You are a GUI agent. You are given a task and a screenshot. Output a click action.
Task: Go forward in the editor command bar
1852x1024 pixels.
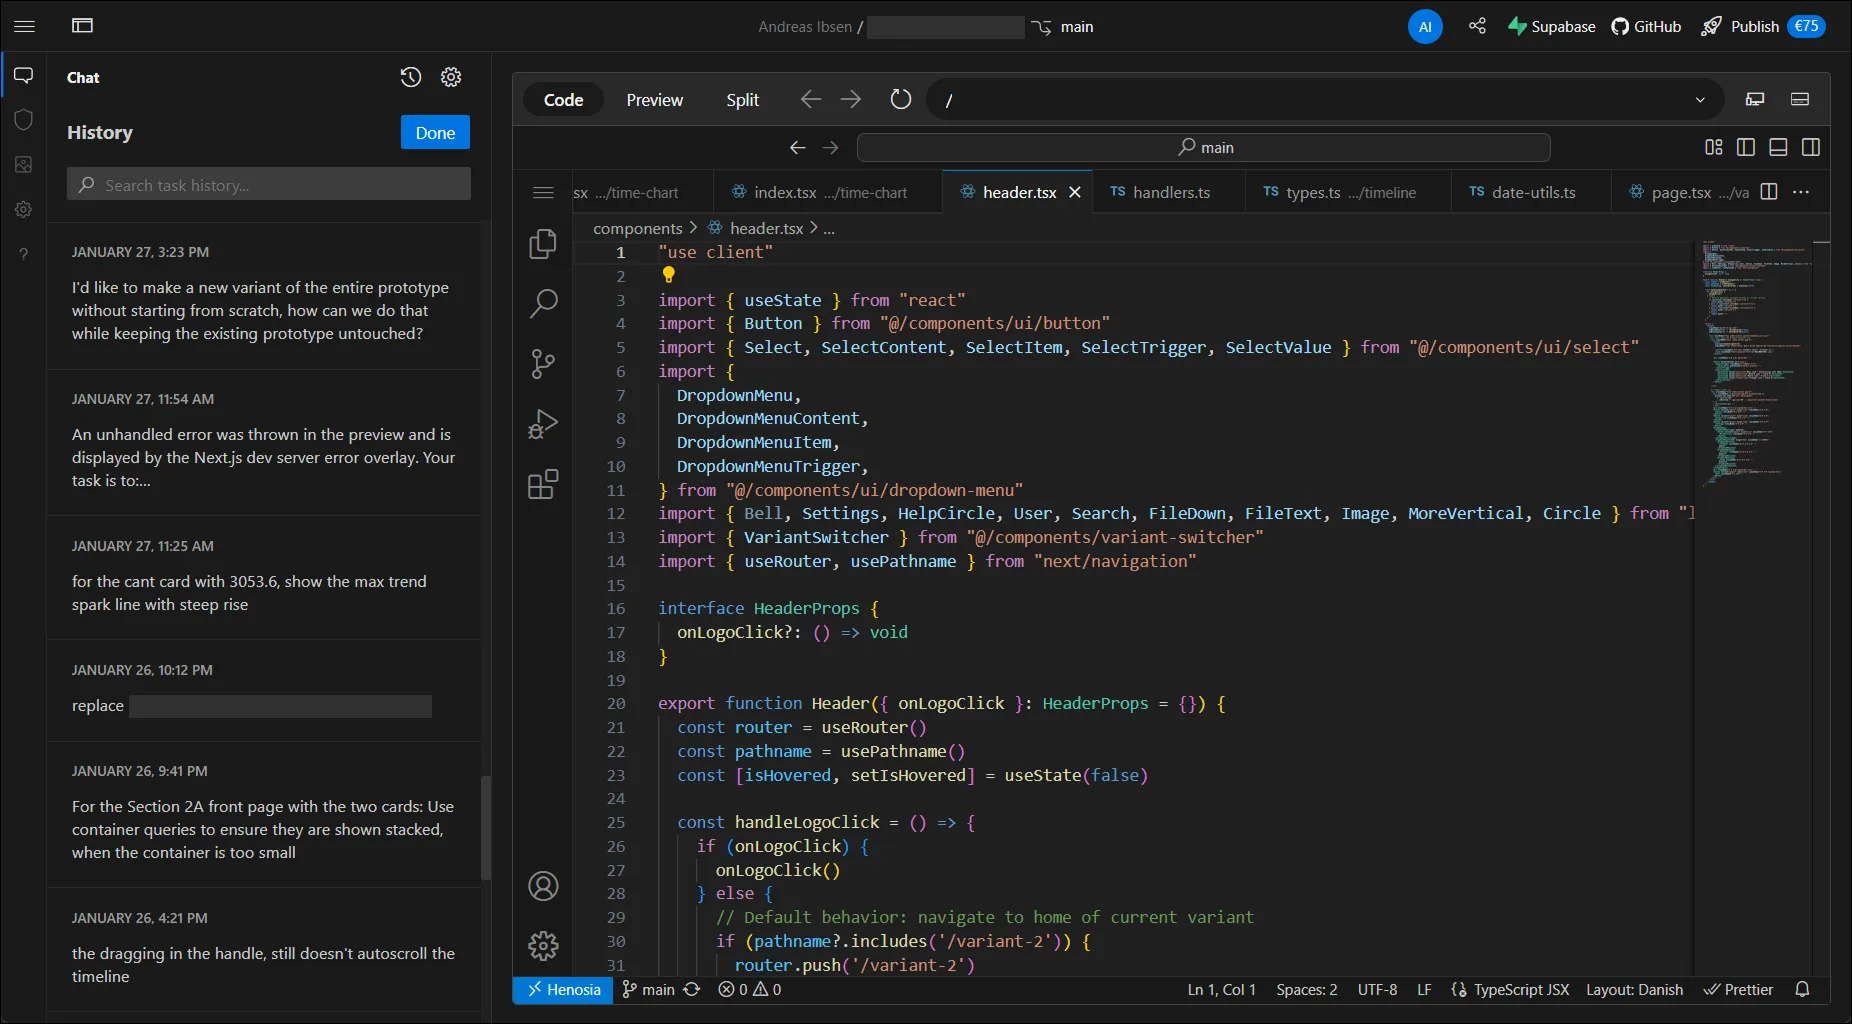(831, 147)
